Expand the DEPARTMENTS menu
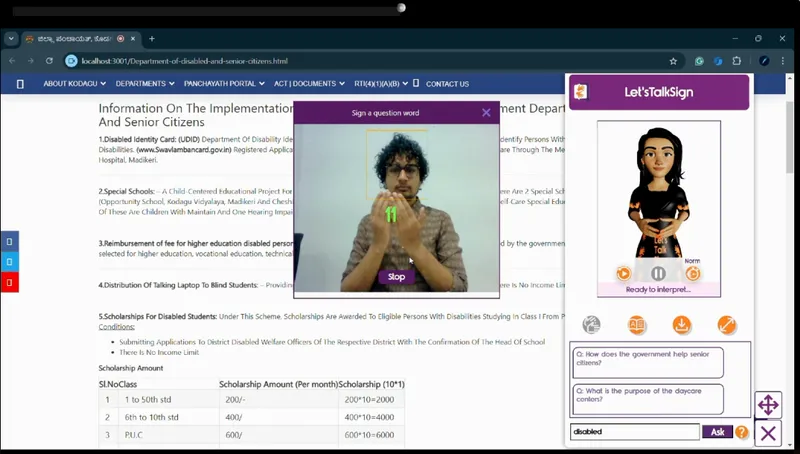 point(145,84)
